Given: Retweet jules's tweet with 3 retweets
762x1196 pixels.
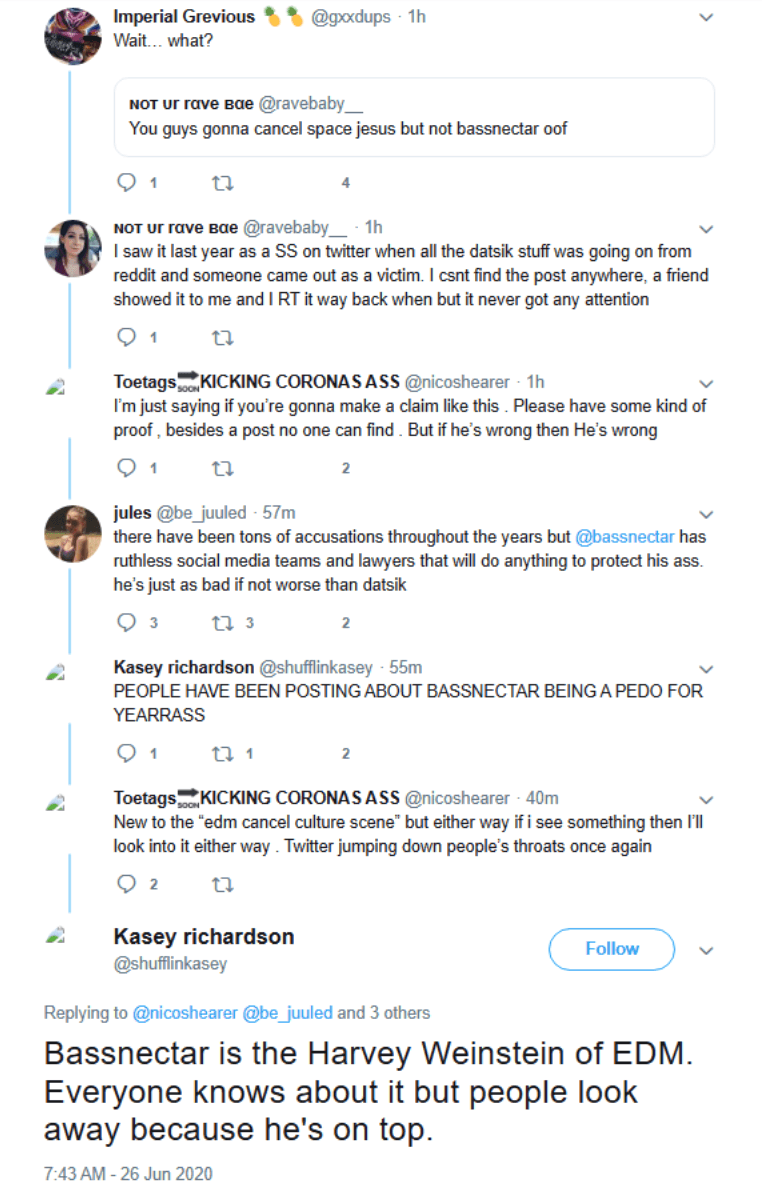Looking at the screenshot, I should coord(223,622).
